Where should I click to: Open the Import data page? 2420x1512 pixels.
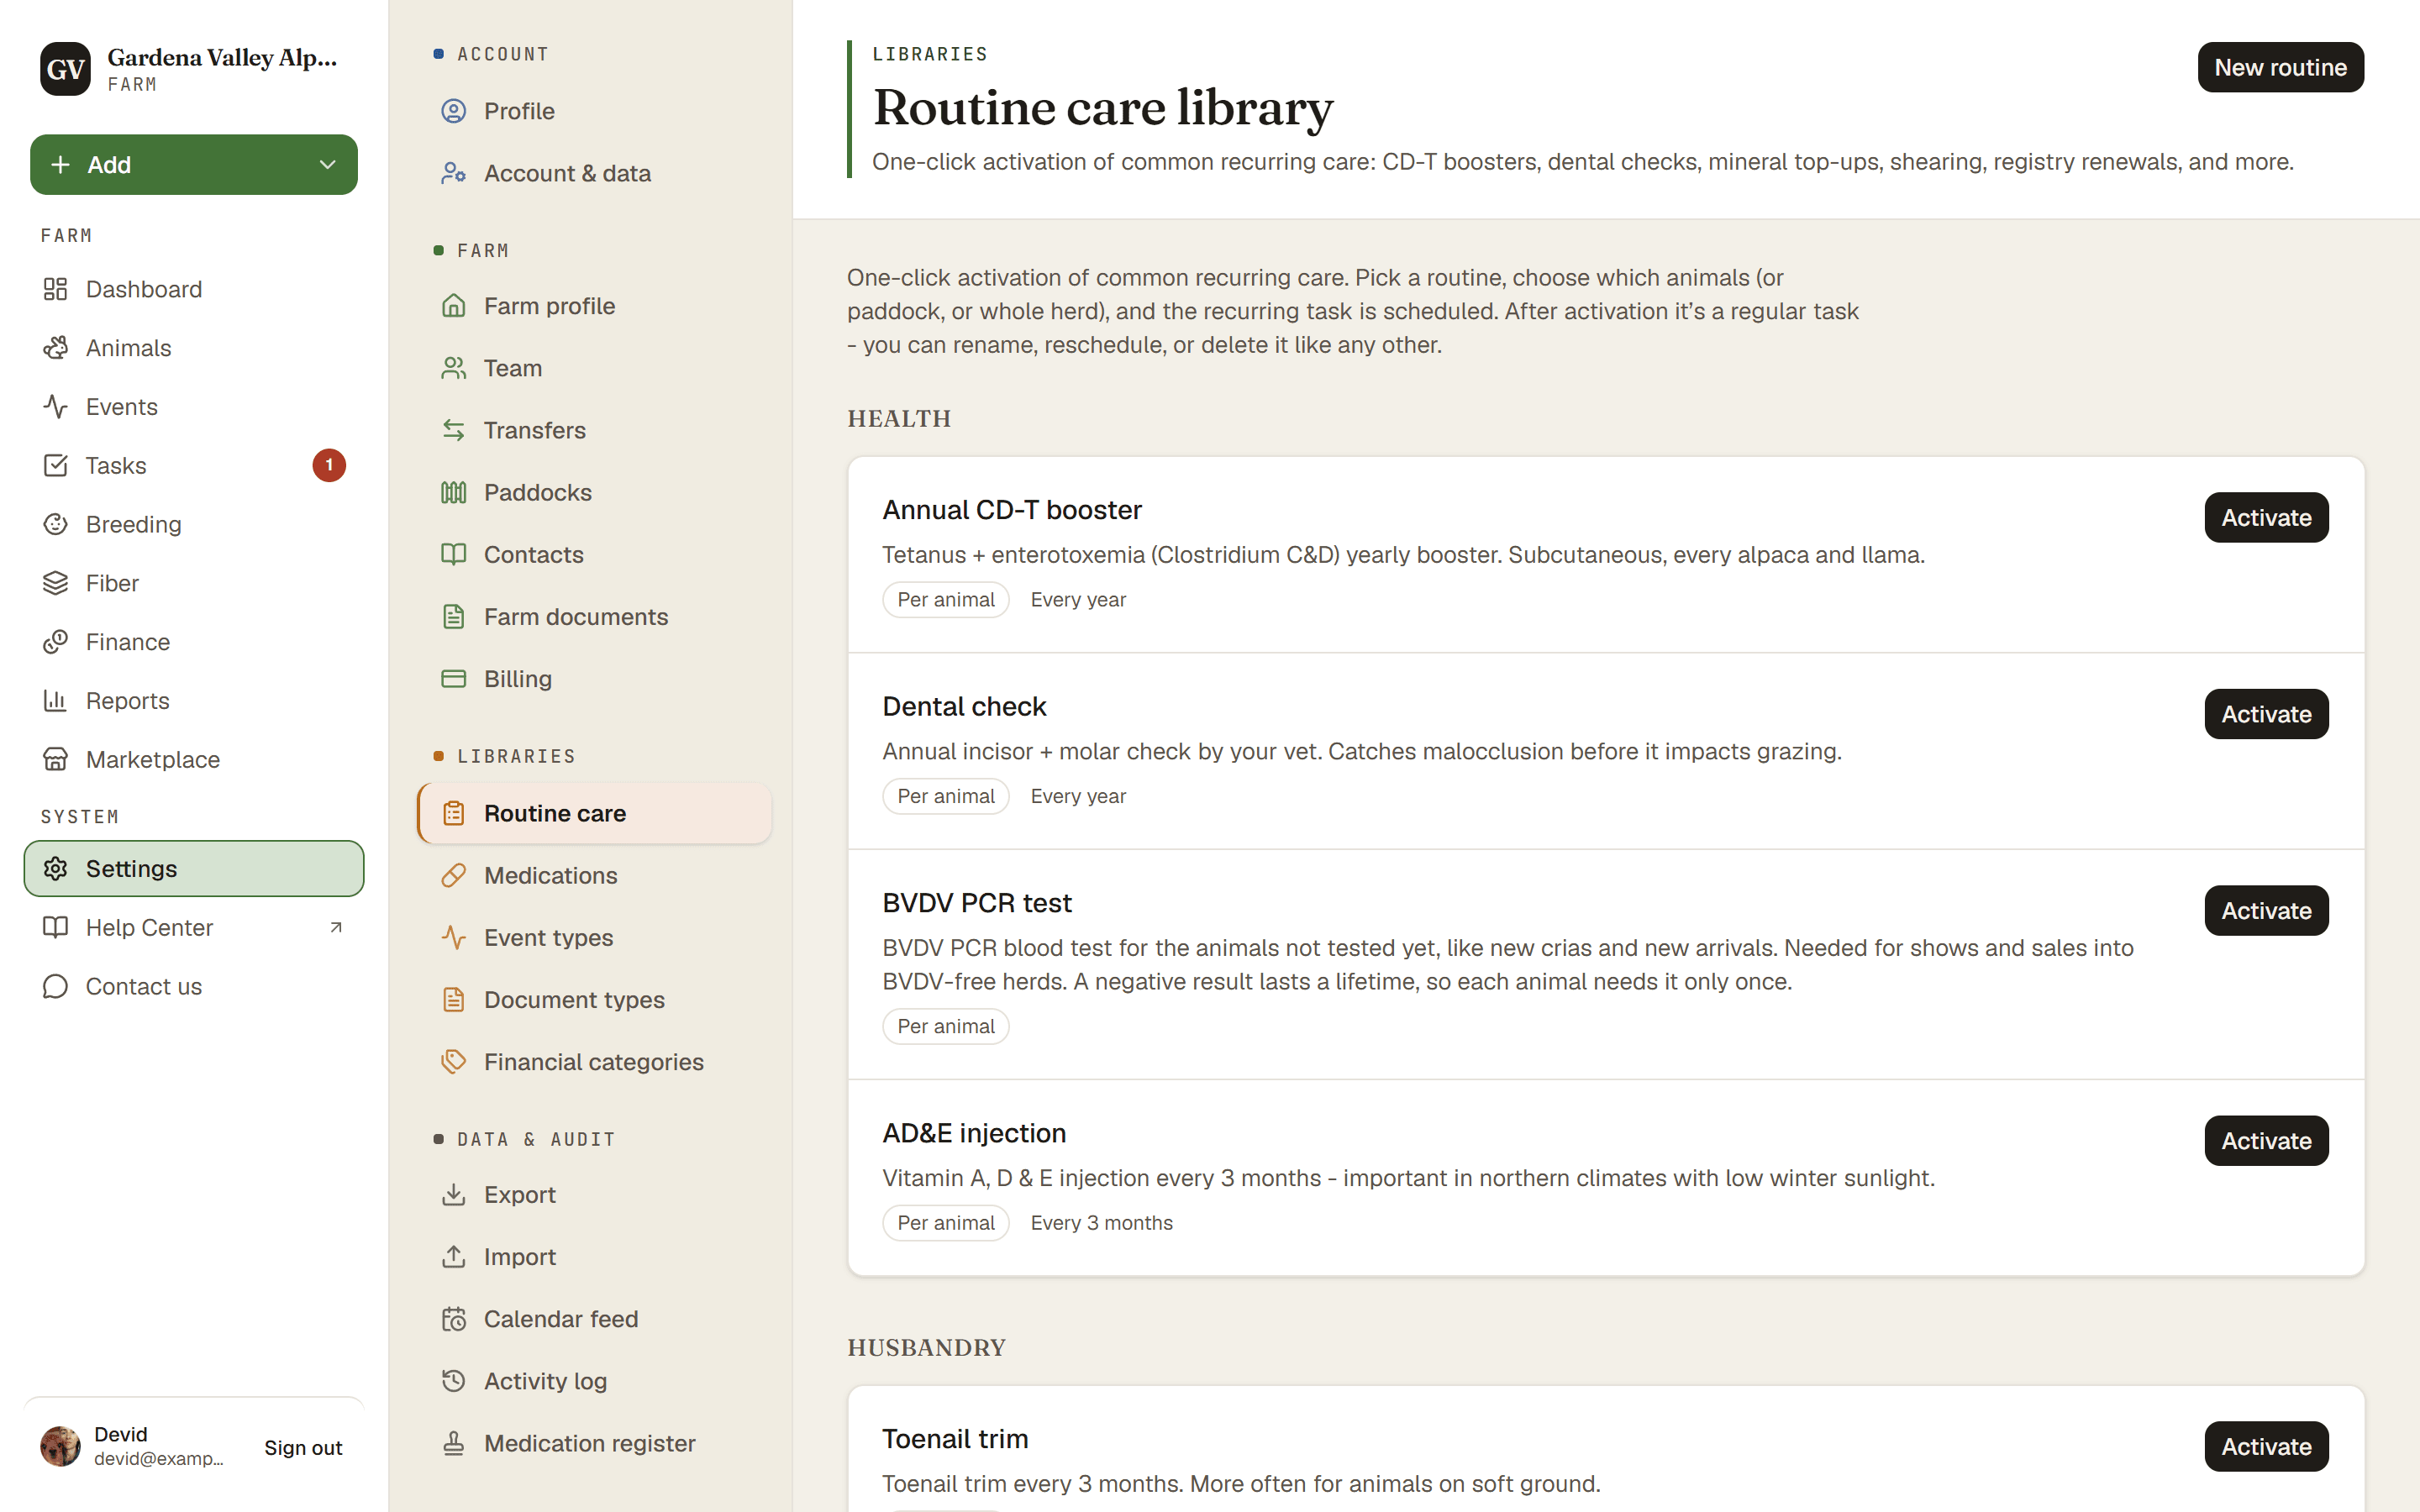coord(594,1257)
